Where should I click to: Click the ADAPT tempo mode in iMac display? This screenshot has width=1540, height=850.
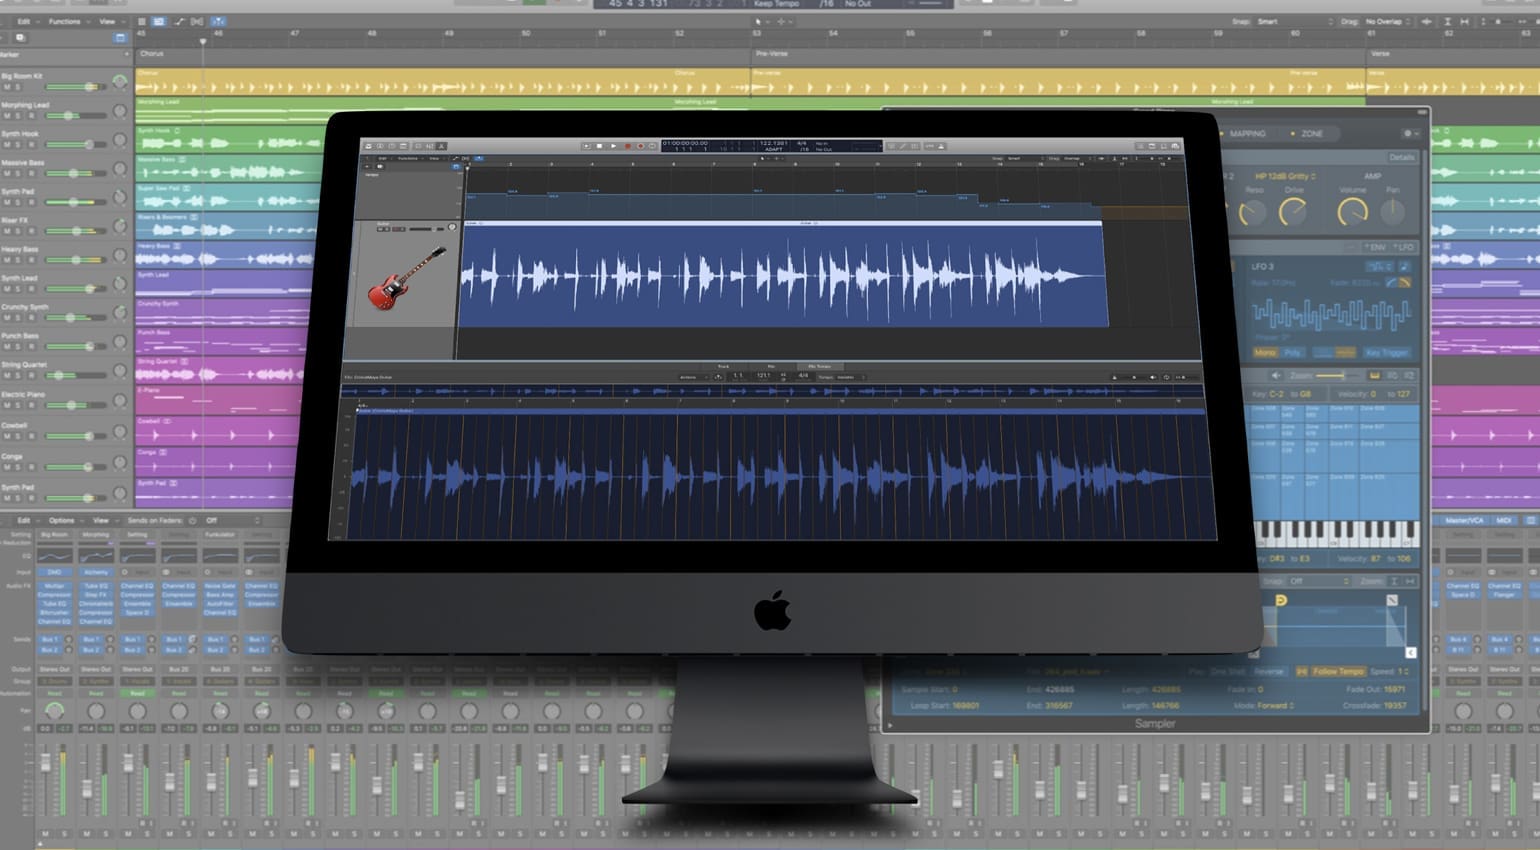[774, 149]
